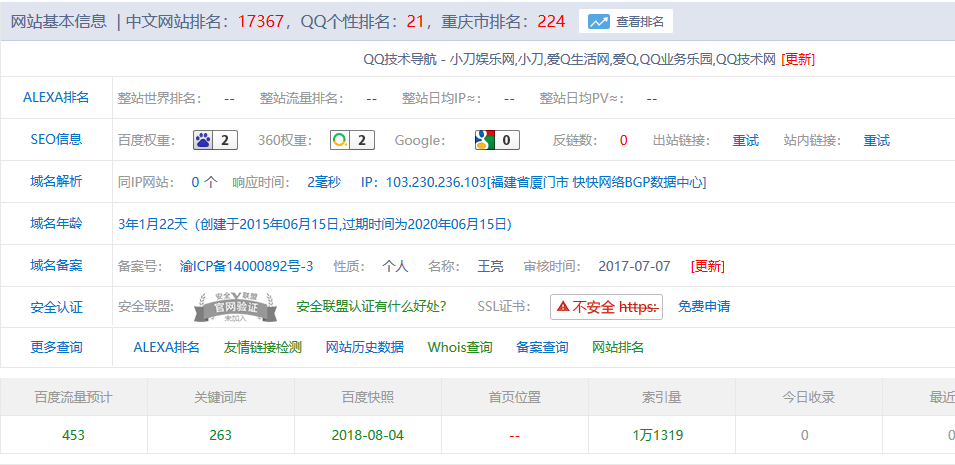Viewport: 955px width, 465px height.
Task: Open Whois查询 link
Action: click(460, 347)
